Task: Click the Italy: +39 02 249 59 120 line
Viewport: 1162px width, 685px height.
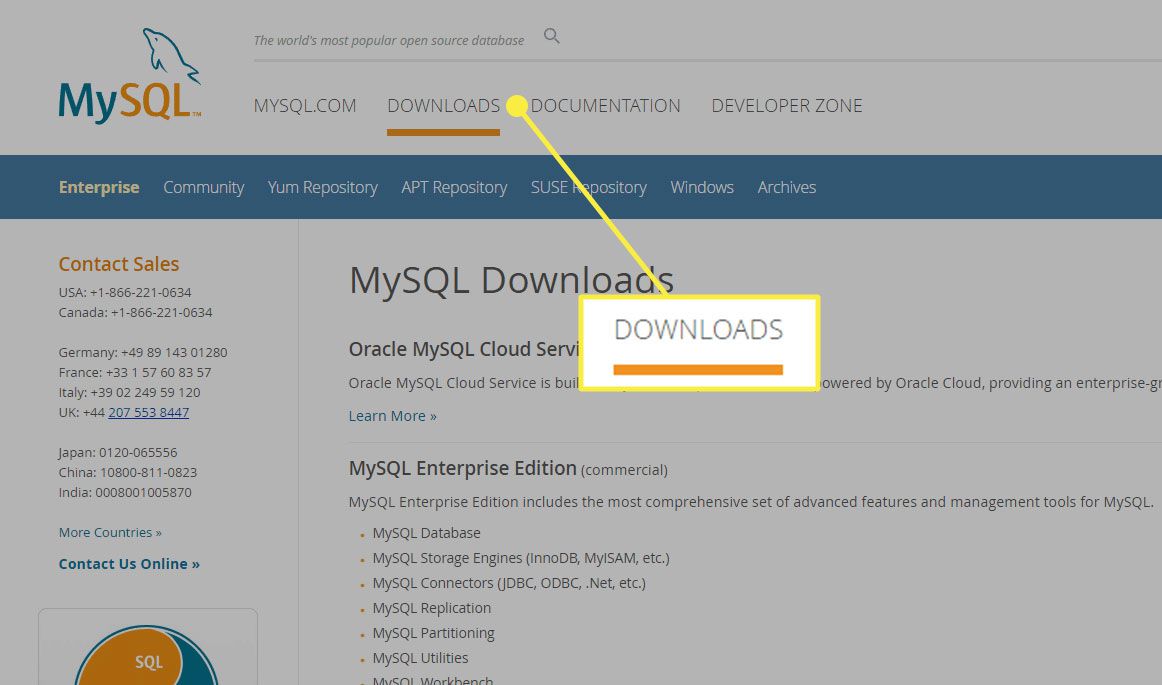Action: (129, 392)
